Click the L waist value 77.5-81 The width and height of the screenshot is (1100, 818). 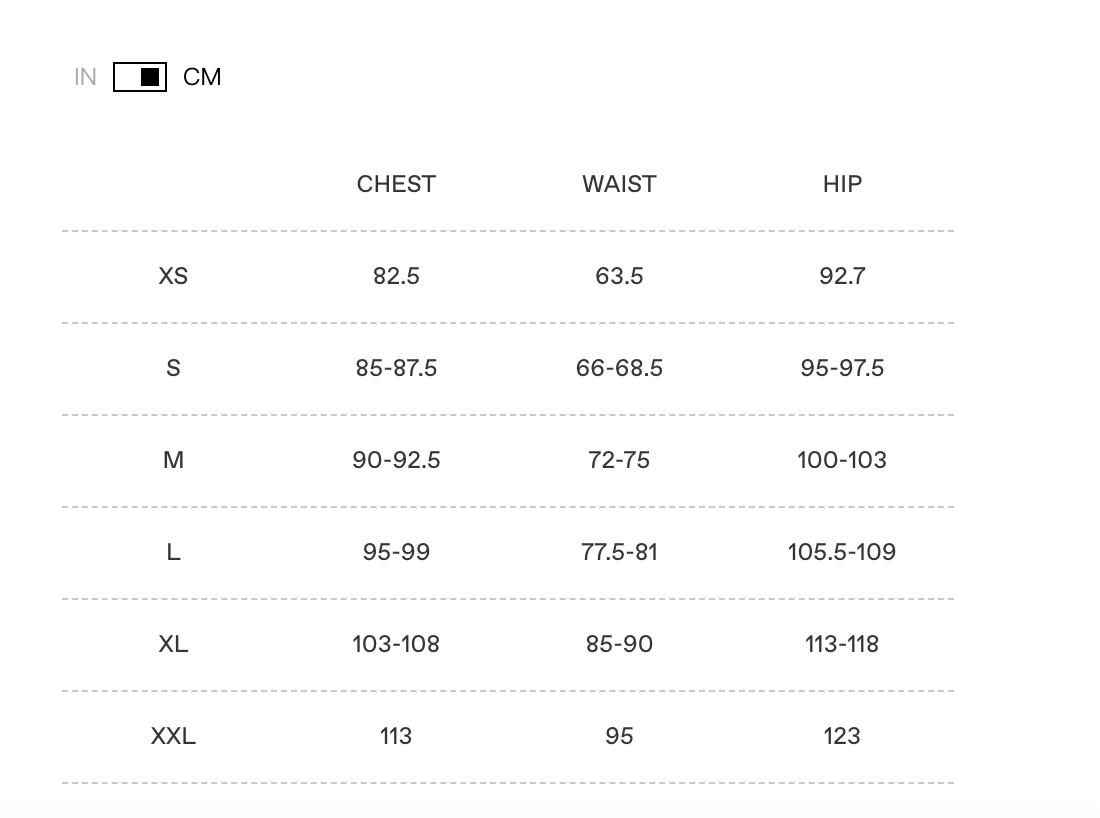pyautogui.click(x=619, y=552)
